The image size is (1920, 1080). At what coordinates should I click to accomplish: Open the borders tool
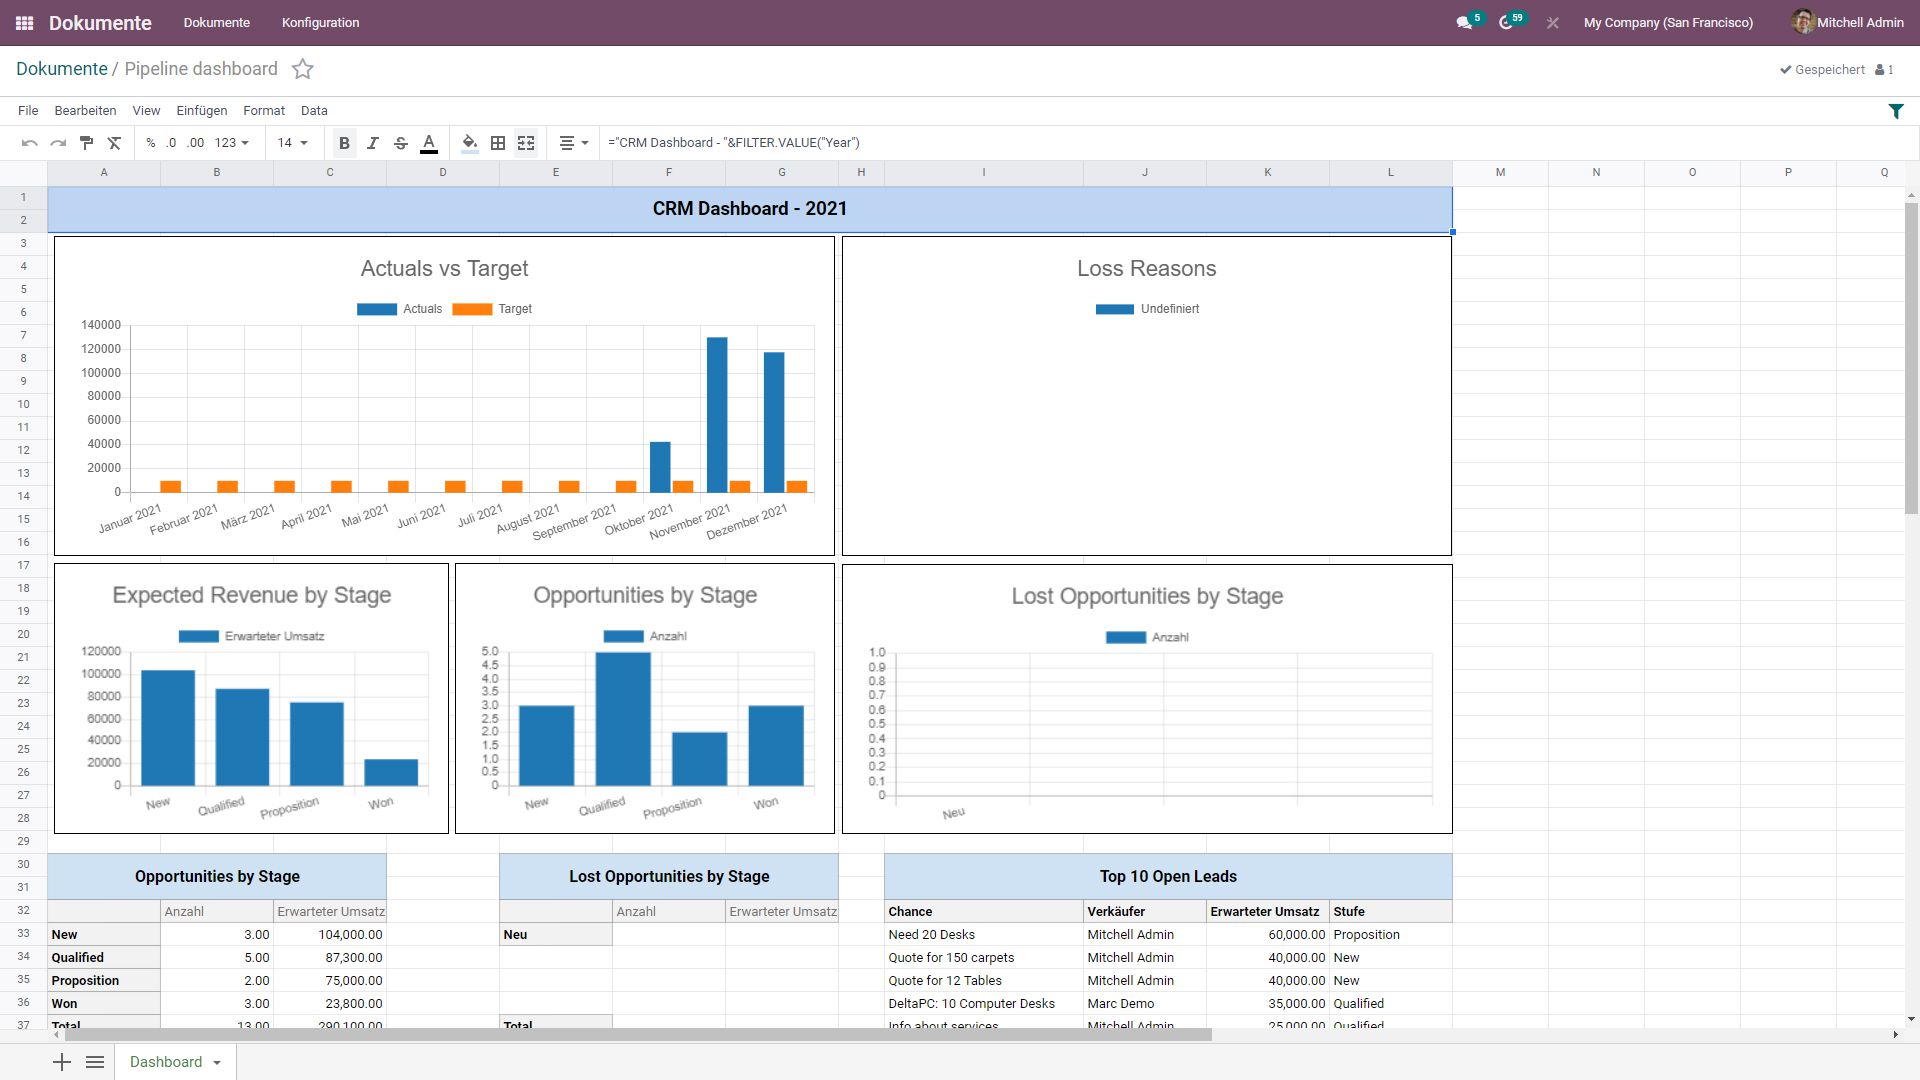click(x=498, y=143)
